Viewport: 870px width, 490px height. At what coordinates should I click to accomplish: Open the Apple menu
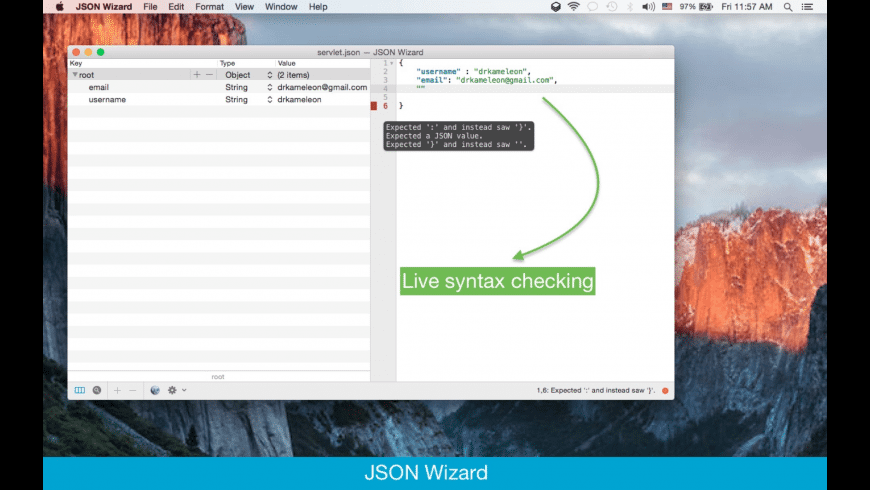59,7
